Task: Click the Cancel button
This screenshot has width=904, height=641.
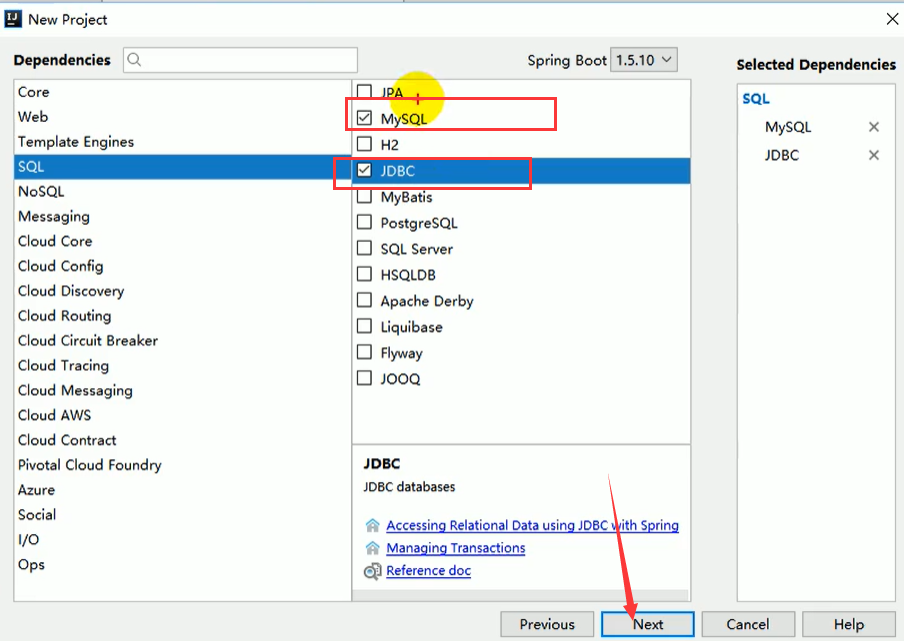Action: point(748,624)
